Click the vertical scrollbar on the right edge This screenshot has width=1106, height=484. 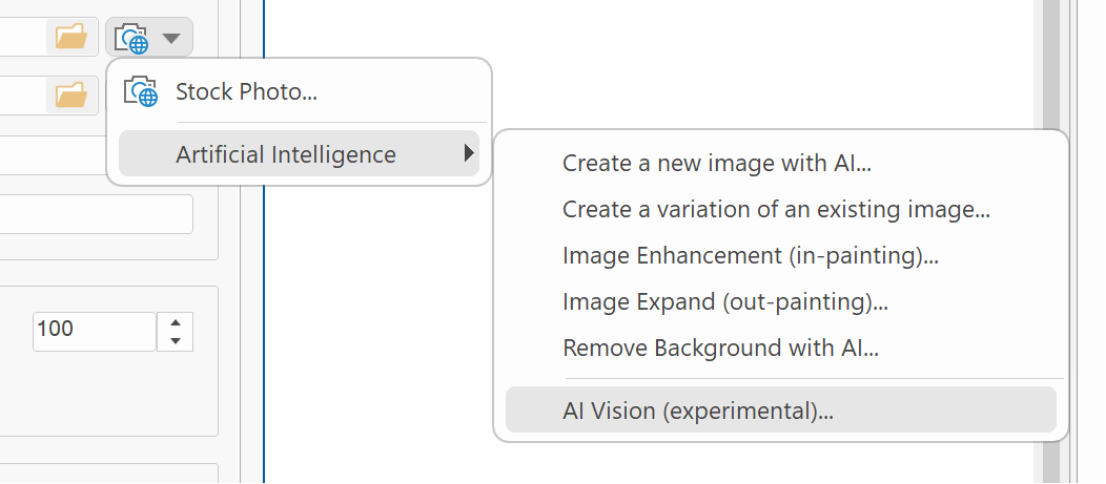pyautogui.click(x=1051, y=242)
